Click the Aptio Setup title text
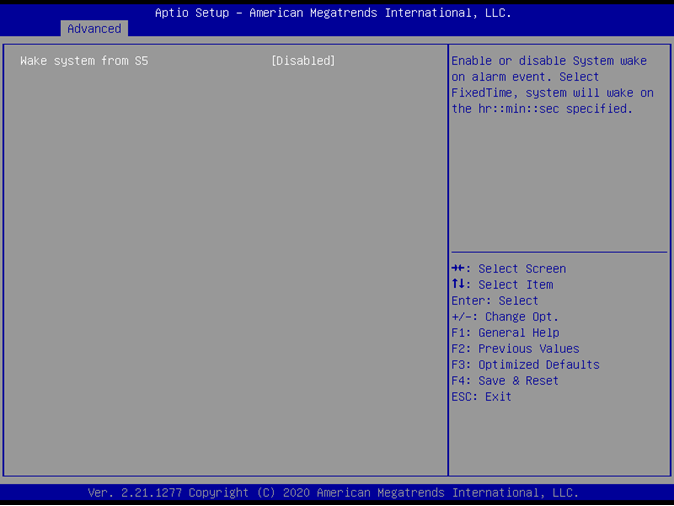Viewport: 674px width, 506px height. pos(333,13)
